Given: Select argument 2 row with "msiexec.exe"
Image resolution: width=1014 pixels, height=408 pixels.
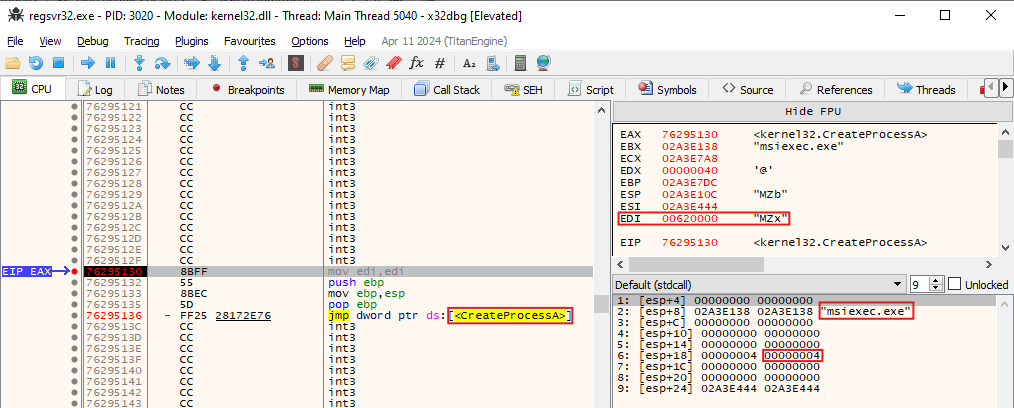Looking at the screenshot, I should point(805,312).
